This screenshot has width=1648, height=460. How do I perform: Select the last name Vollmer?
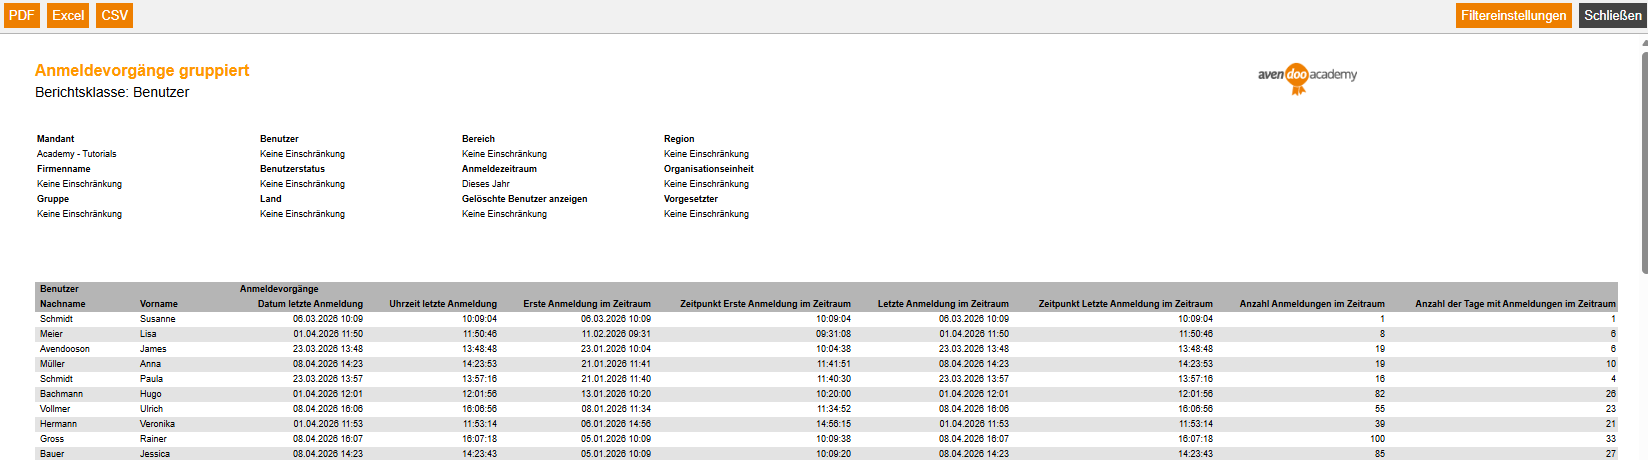click(55, 409)
